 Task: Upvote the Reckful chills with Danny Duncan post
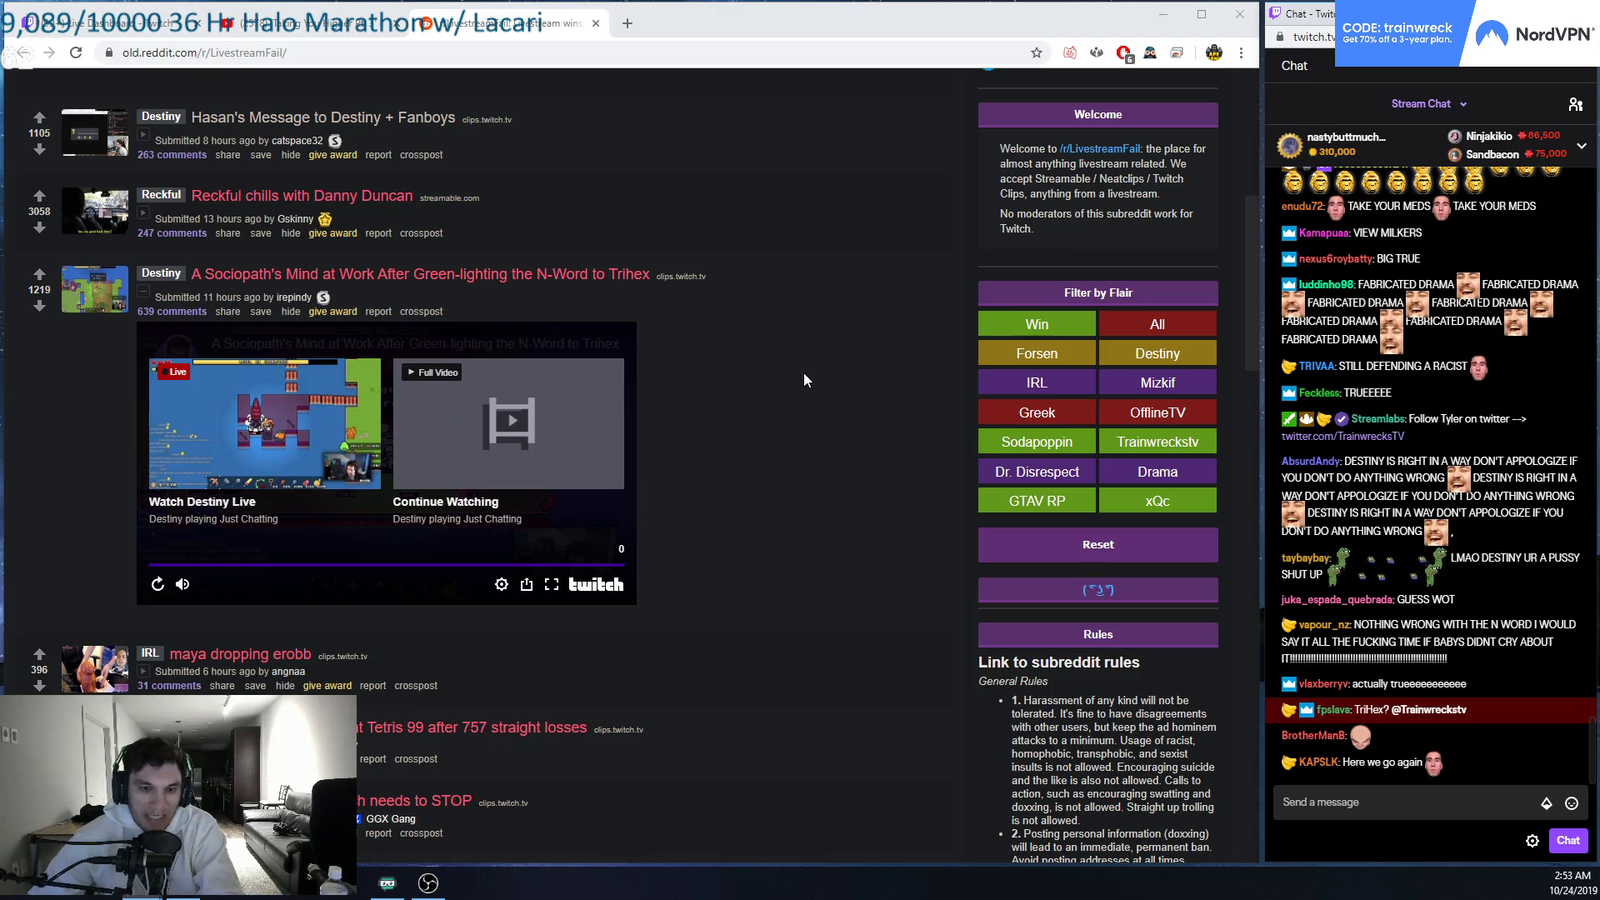pyautogui.click(x=39, y=196)
